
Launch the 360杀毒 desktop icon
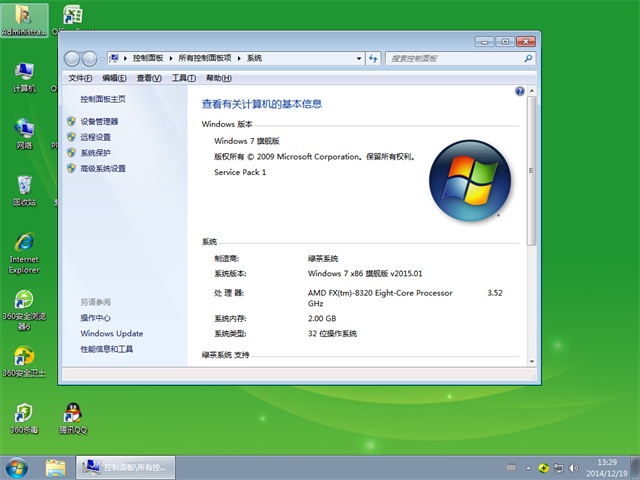tap(24, 418)
